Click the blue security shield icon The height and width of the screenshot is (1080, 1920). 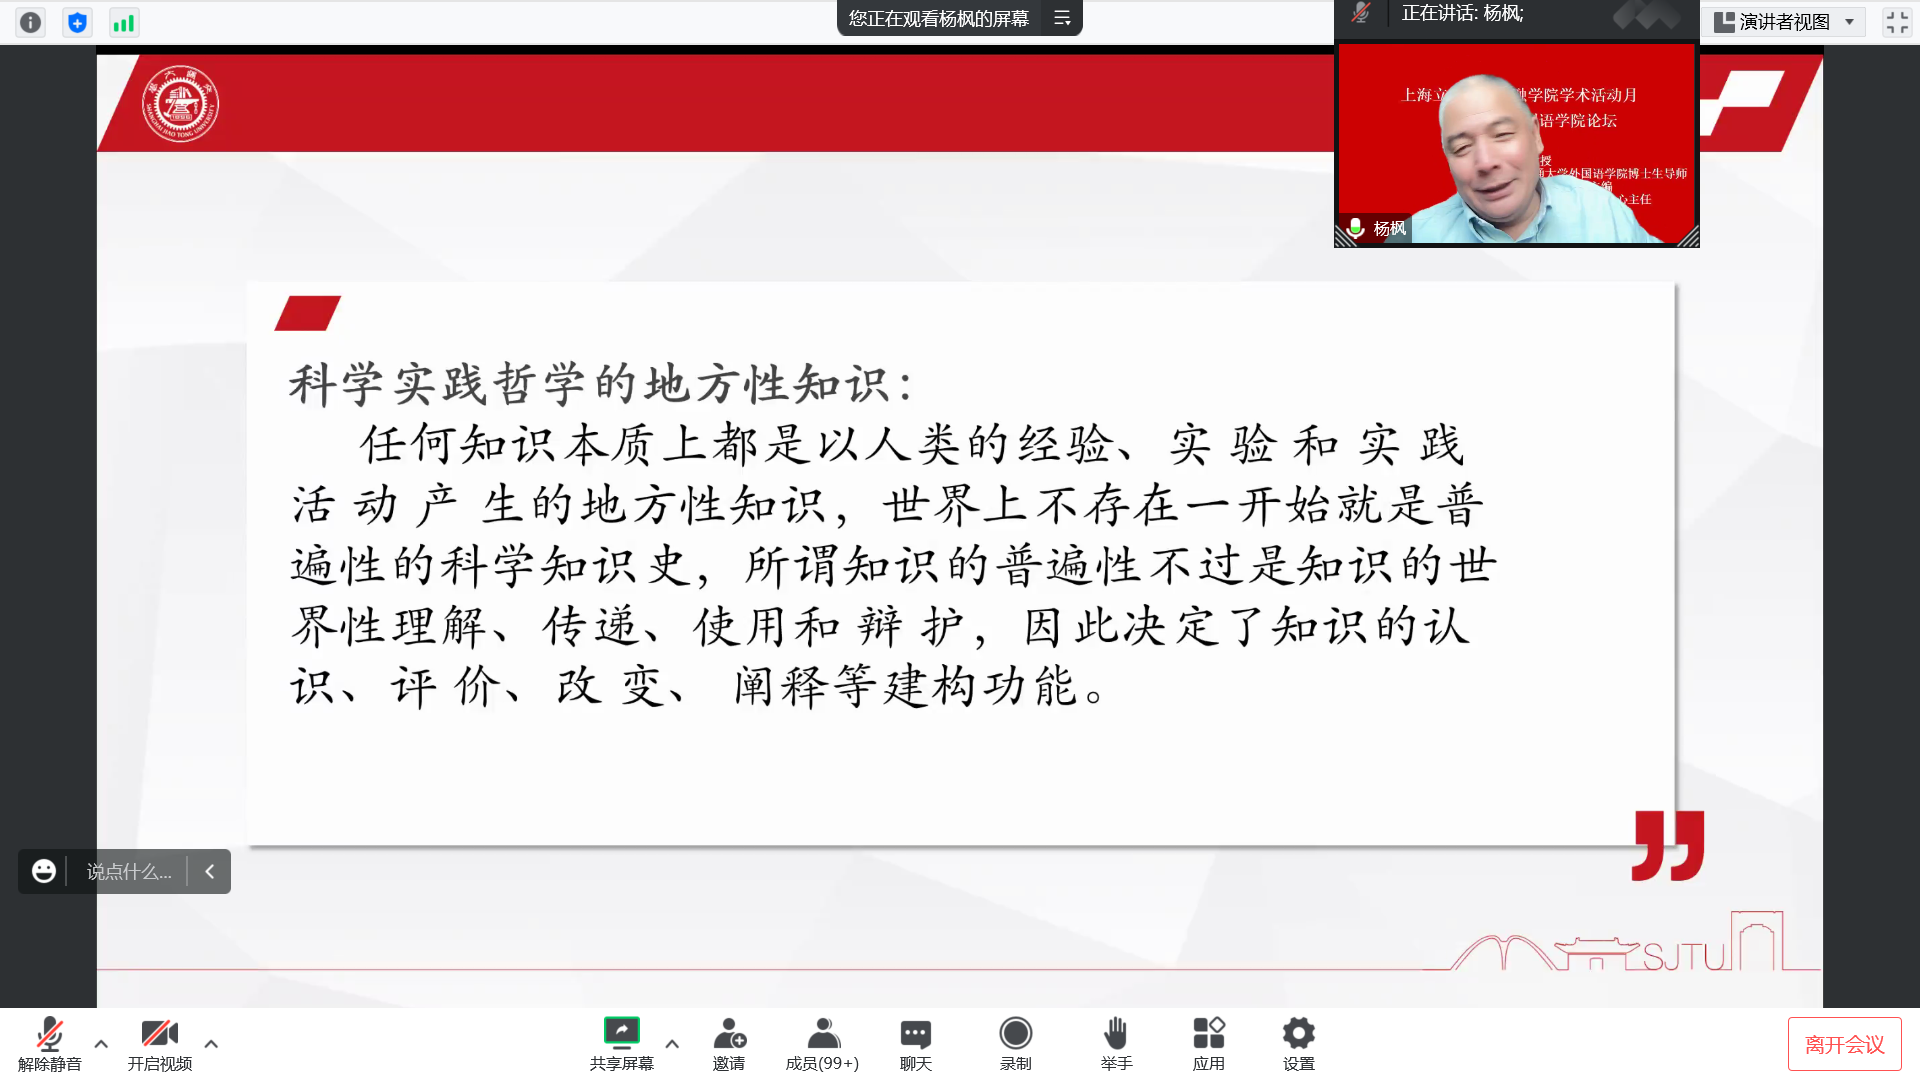(77, 22)
